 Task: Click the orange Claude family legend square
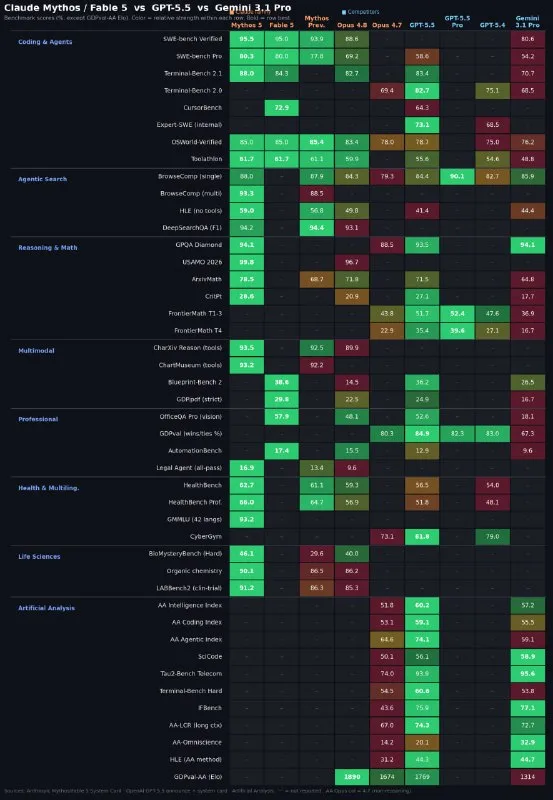(232, 12)
